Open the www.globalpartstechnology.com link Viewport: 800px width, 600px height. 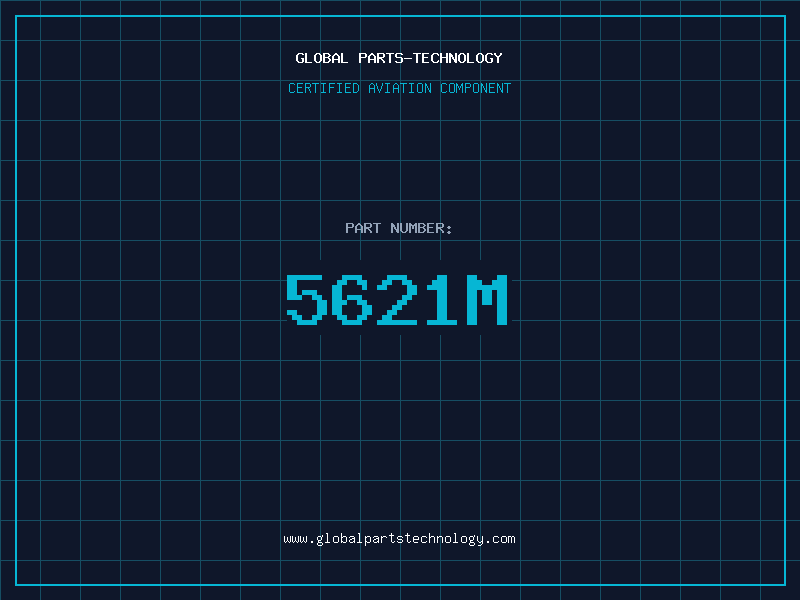[x=399, y=539]
